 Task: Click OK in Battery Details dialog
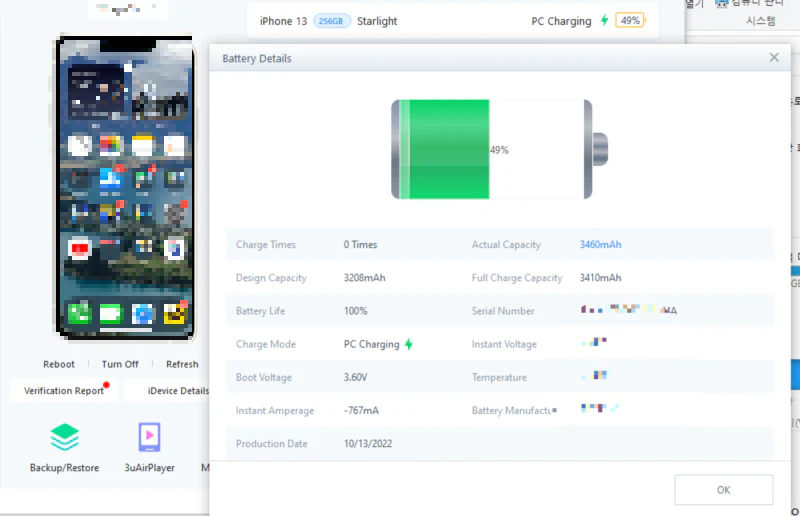click(723, 490)
